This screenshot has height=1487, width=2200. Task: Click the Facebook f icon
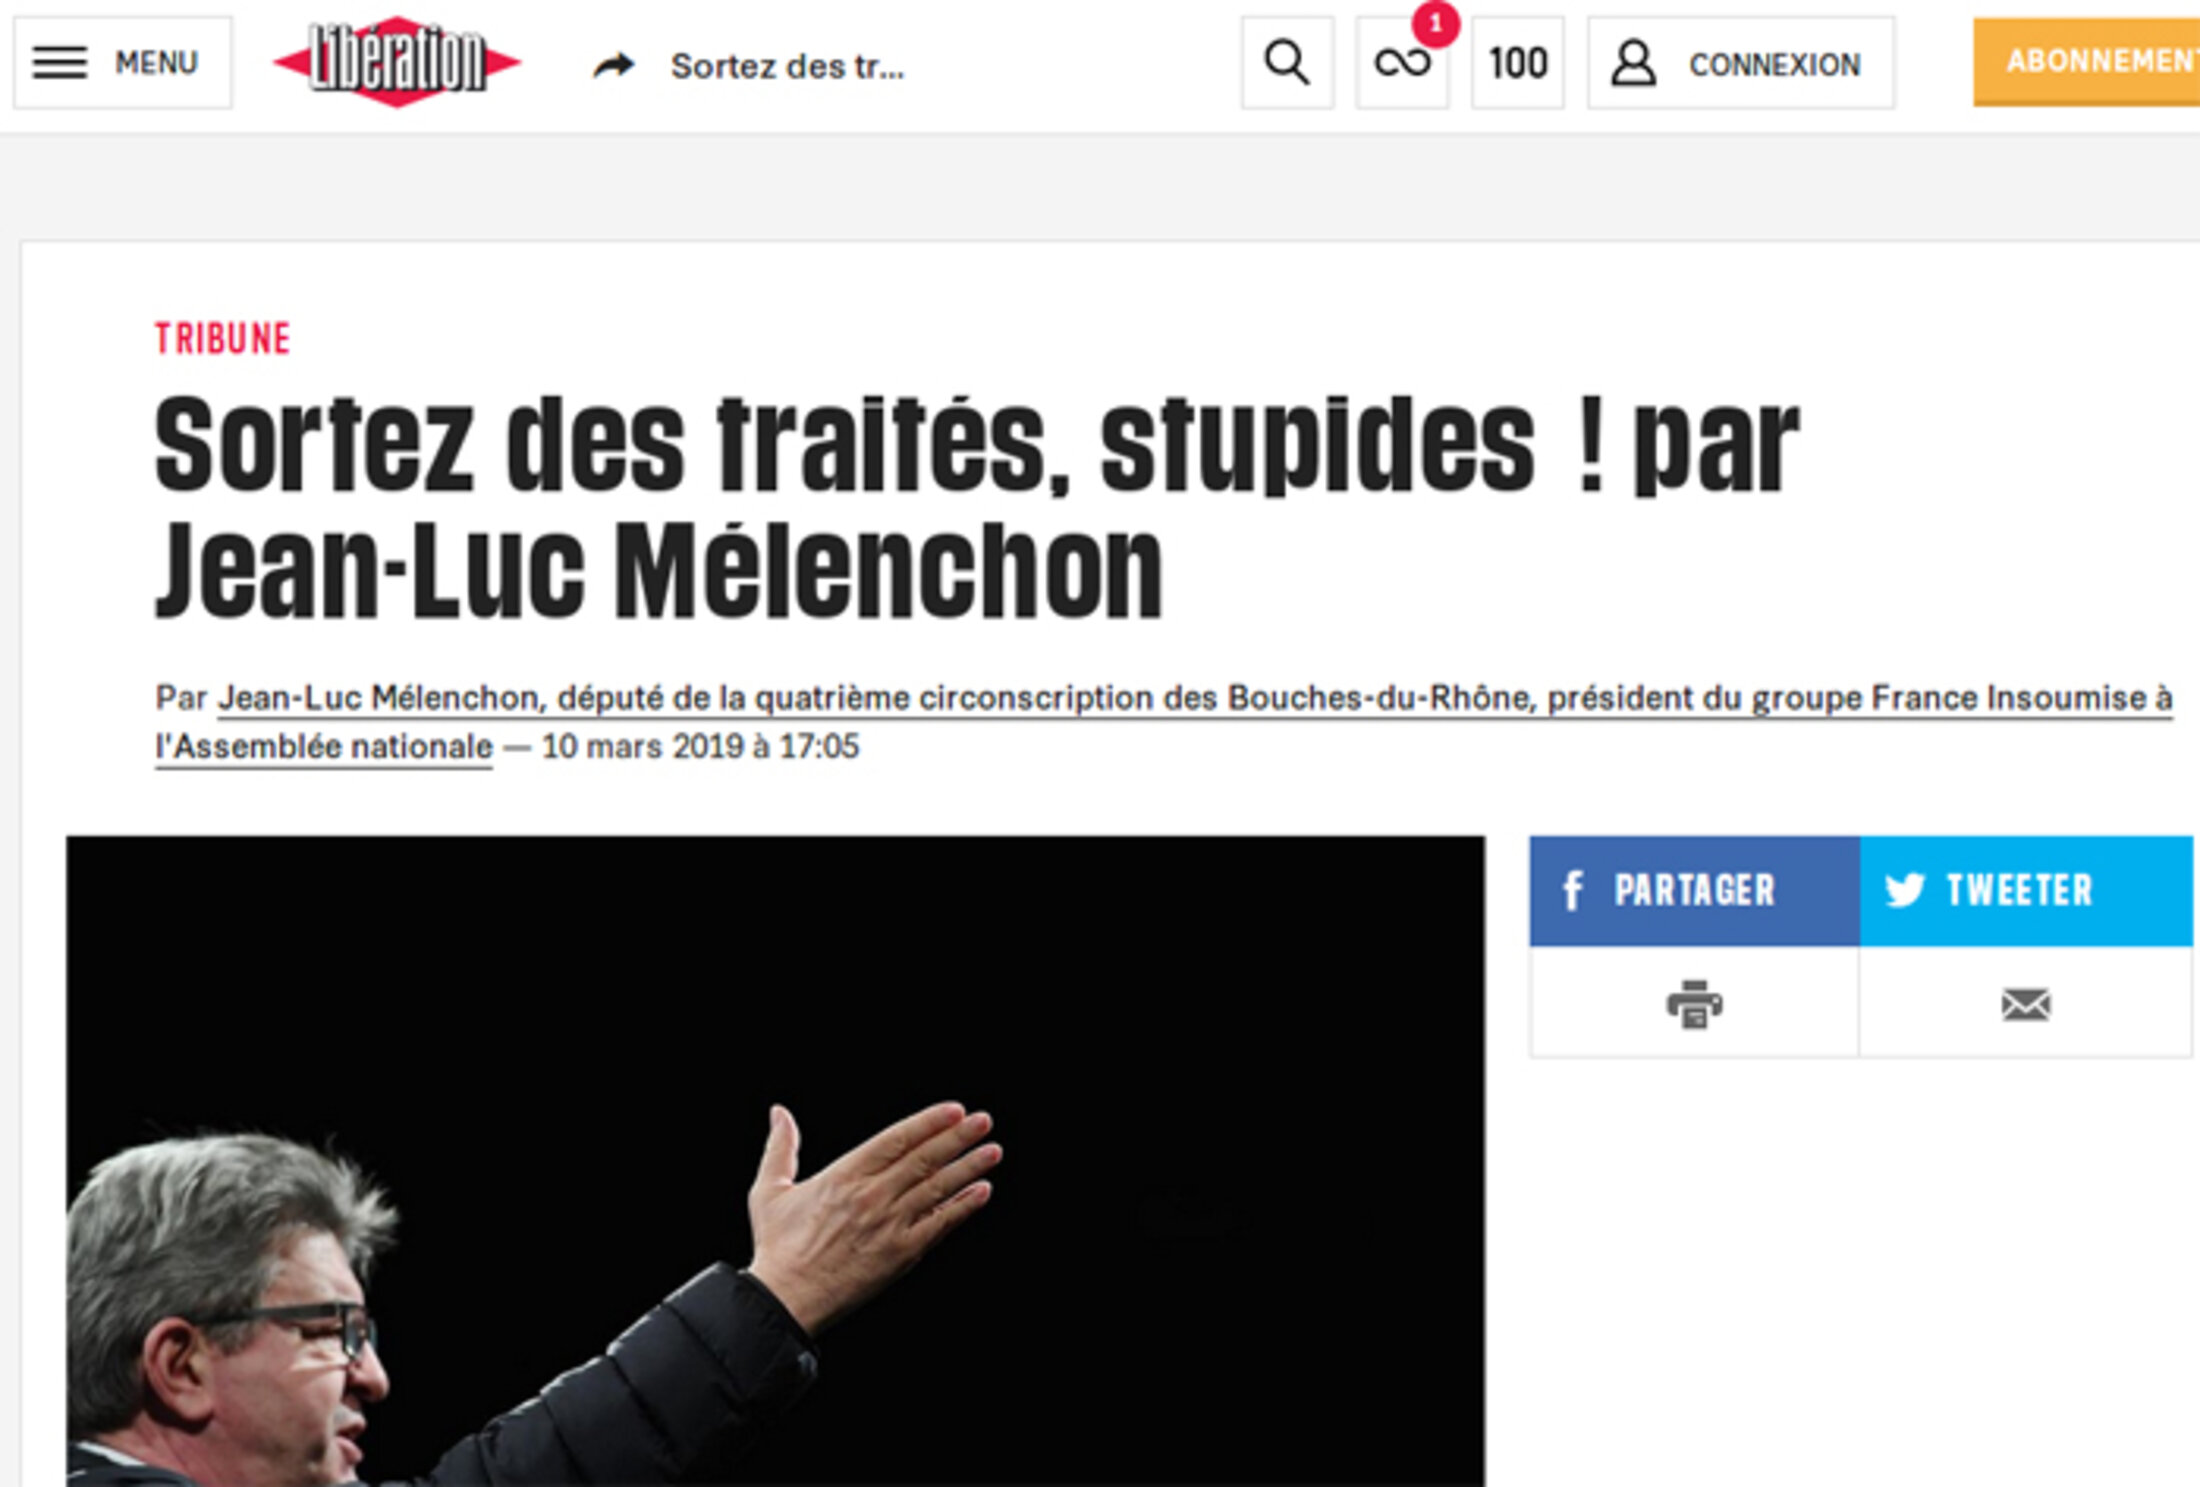(x=1572, y=890)
